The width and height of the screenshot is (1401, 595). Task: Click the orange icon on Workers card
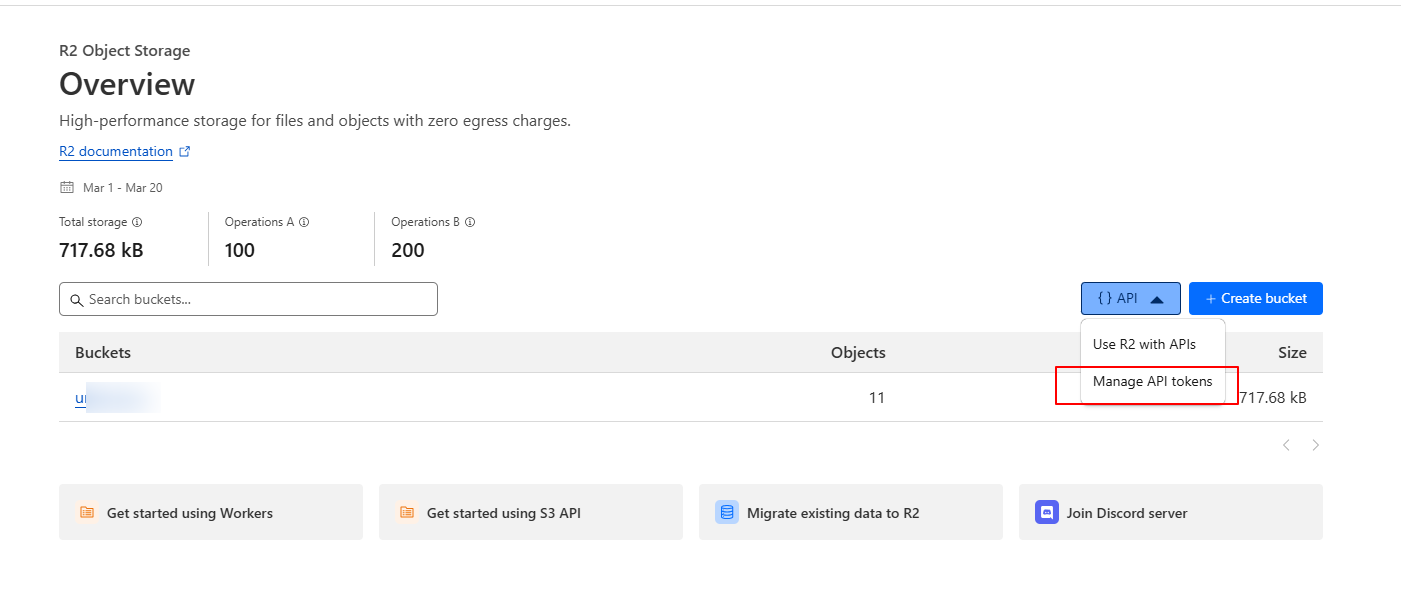click(x=87, y=513)
